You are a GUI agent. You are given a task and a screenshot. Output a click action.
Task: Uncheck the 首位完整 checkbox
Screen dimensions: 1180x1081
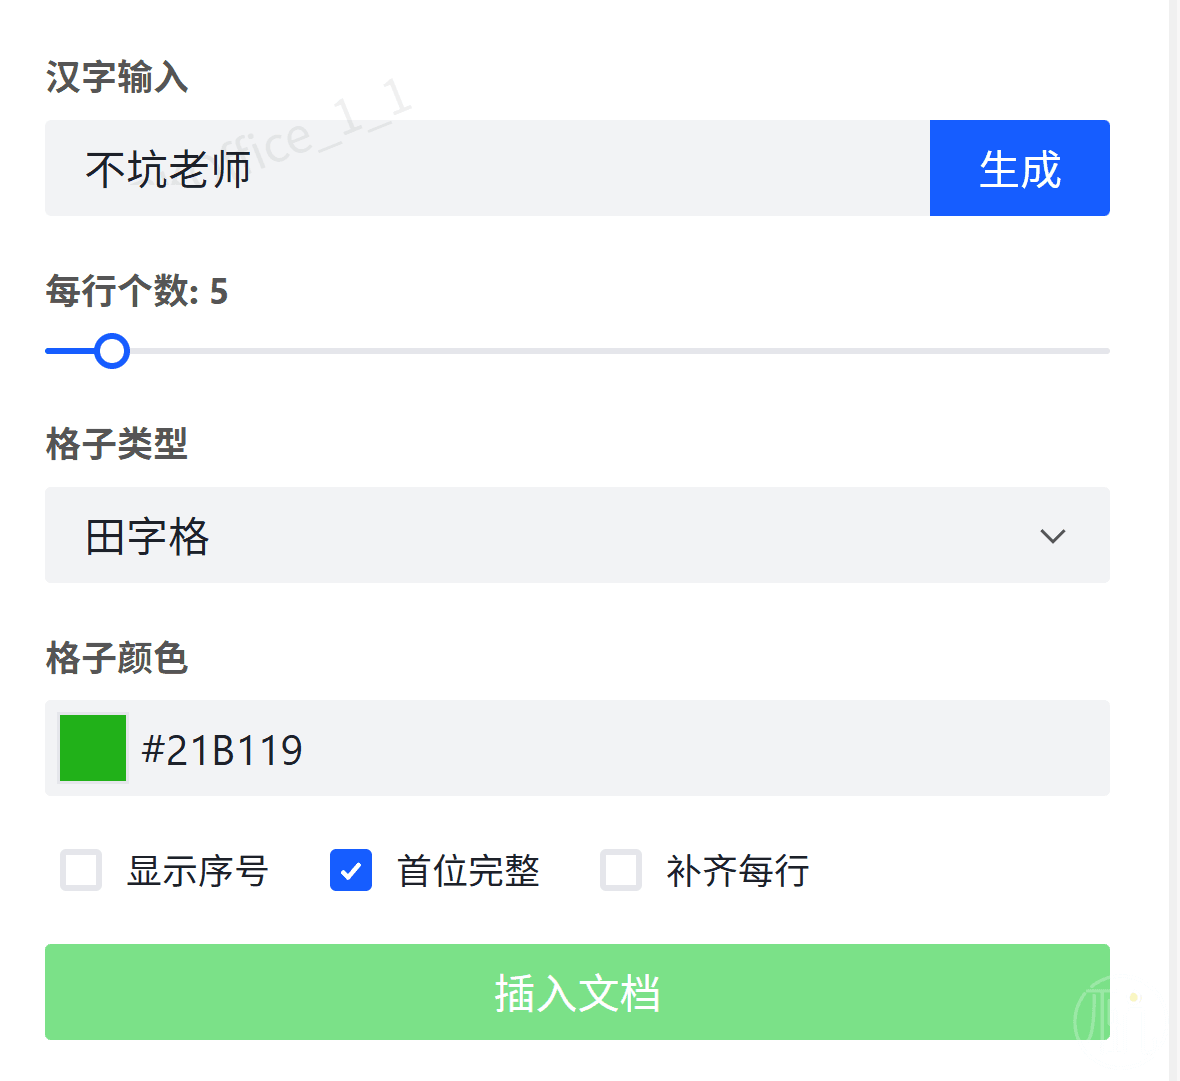(351, 870)
